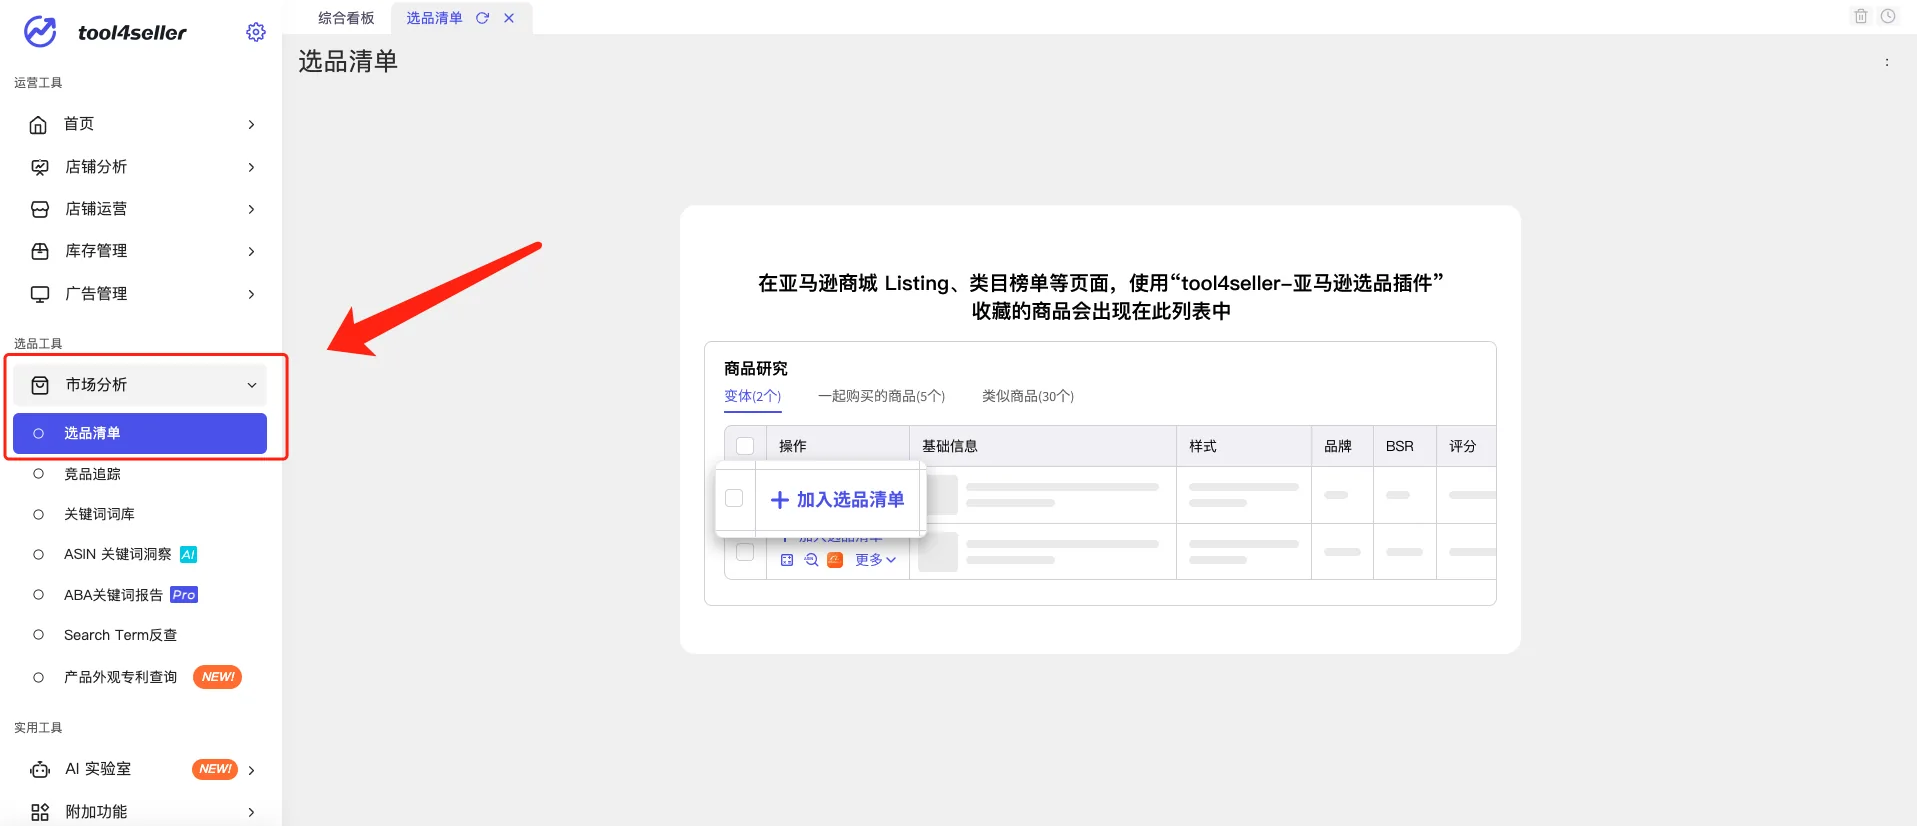Click the ASIN search magnifier icon
The image size is (1917, 826).
(x=811, y=560)
